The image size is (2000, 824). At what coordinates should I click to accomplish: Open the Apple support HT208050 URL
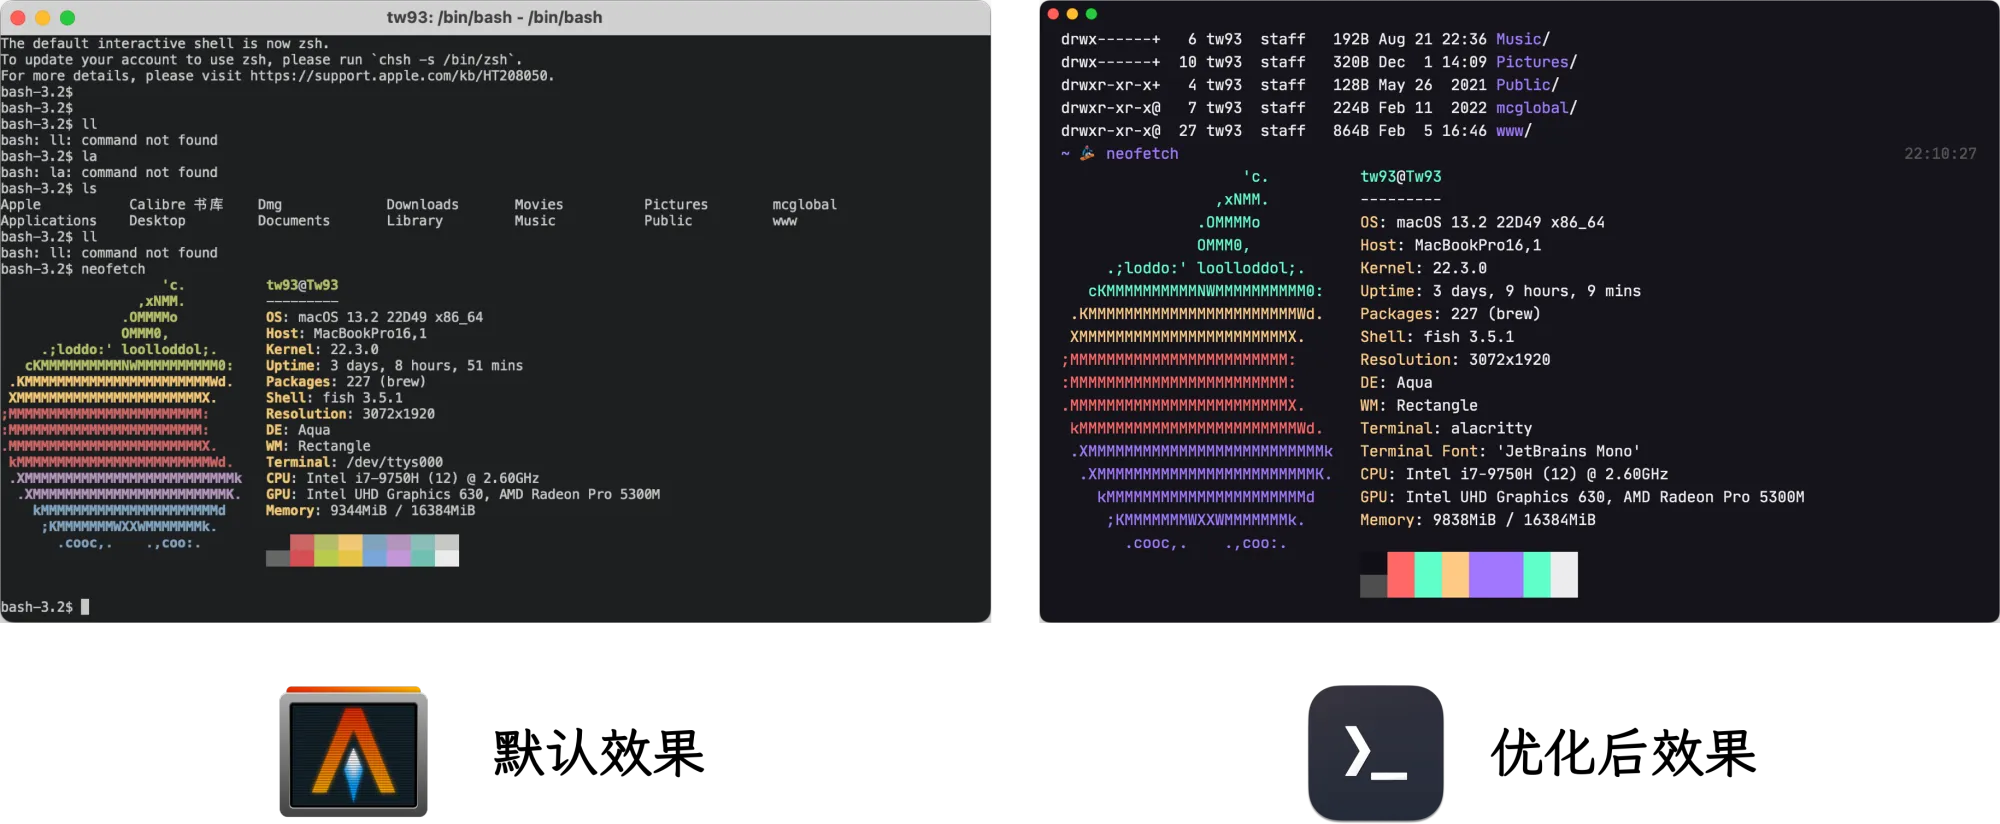point(401,76)
